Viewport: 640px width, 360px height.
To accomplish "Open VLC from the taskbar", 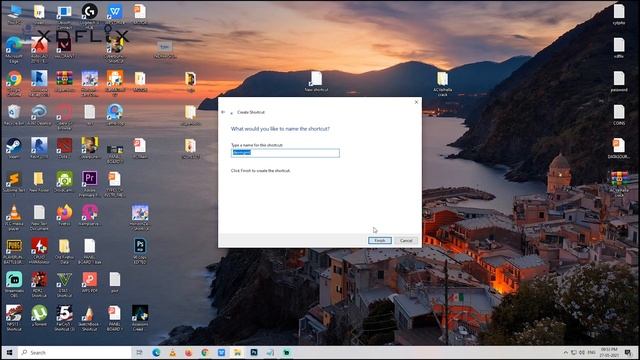I will coord(172,352).
